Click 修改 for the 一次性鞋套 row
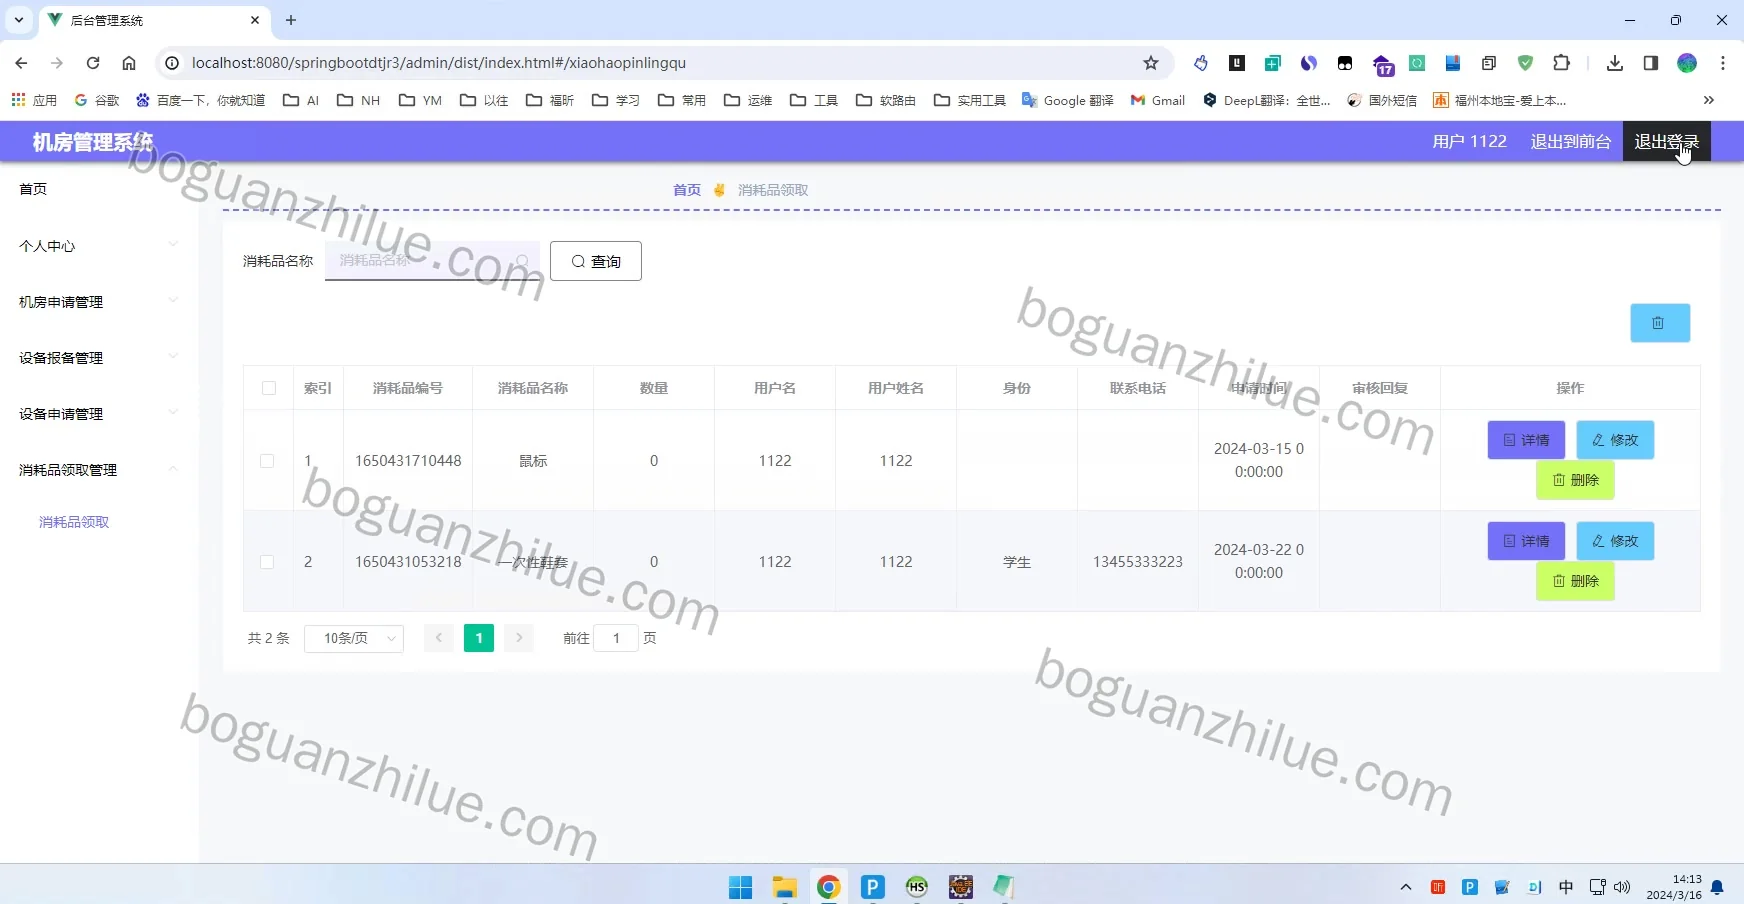 coord(1615,541)
